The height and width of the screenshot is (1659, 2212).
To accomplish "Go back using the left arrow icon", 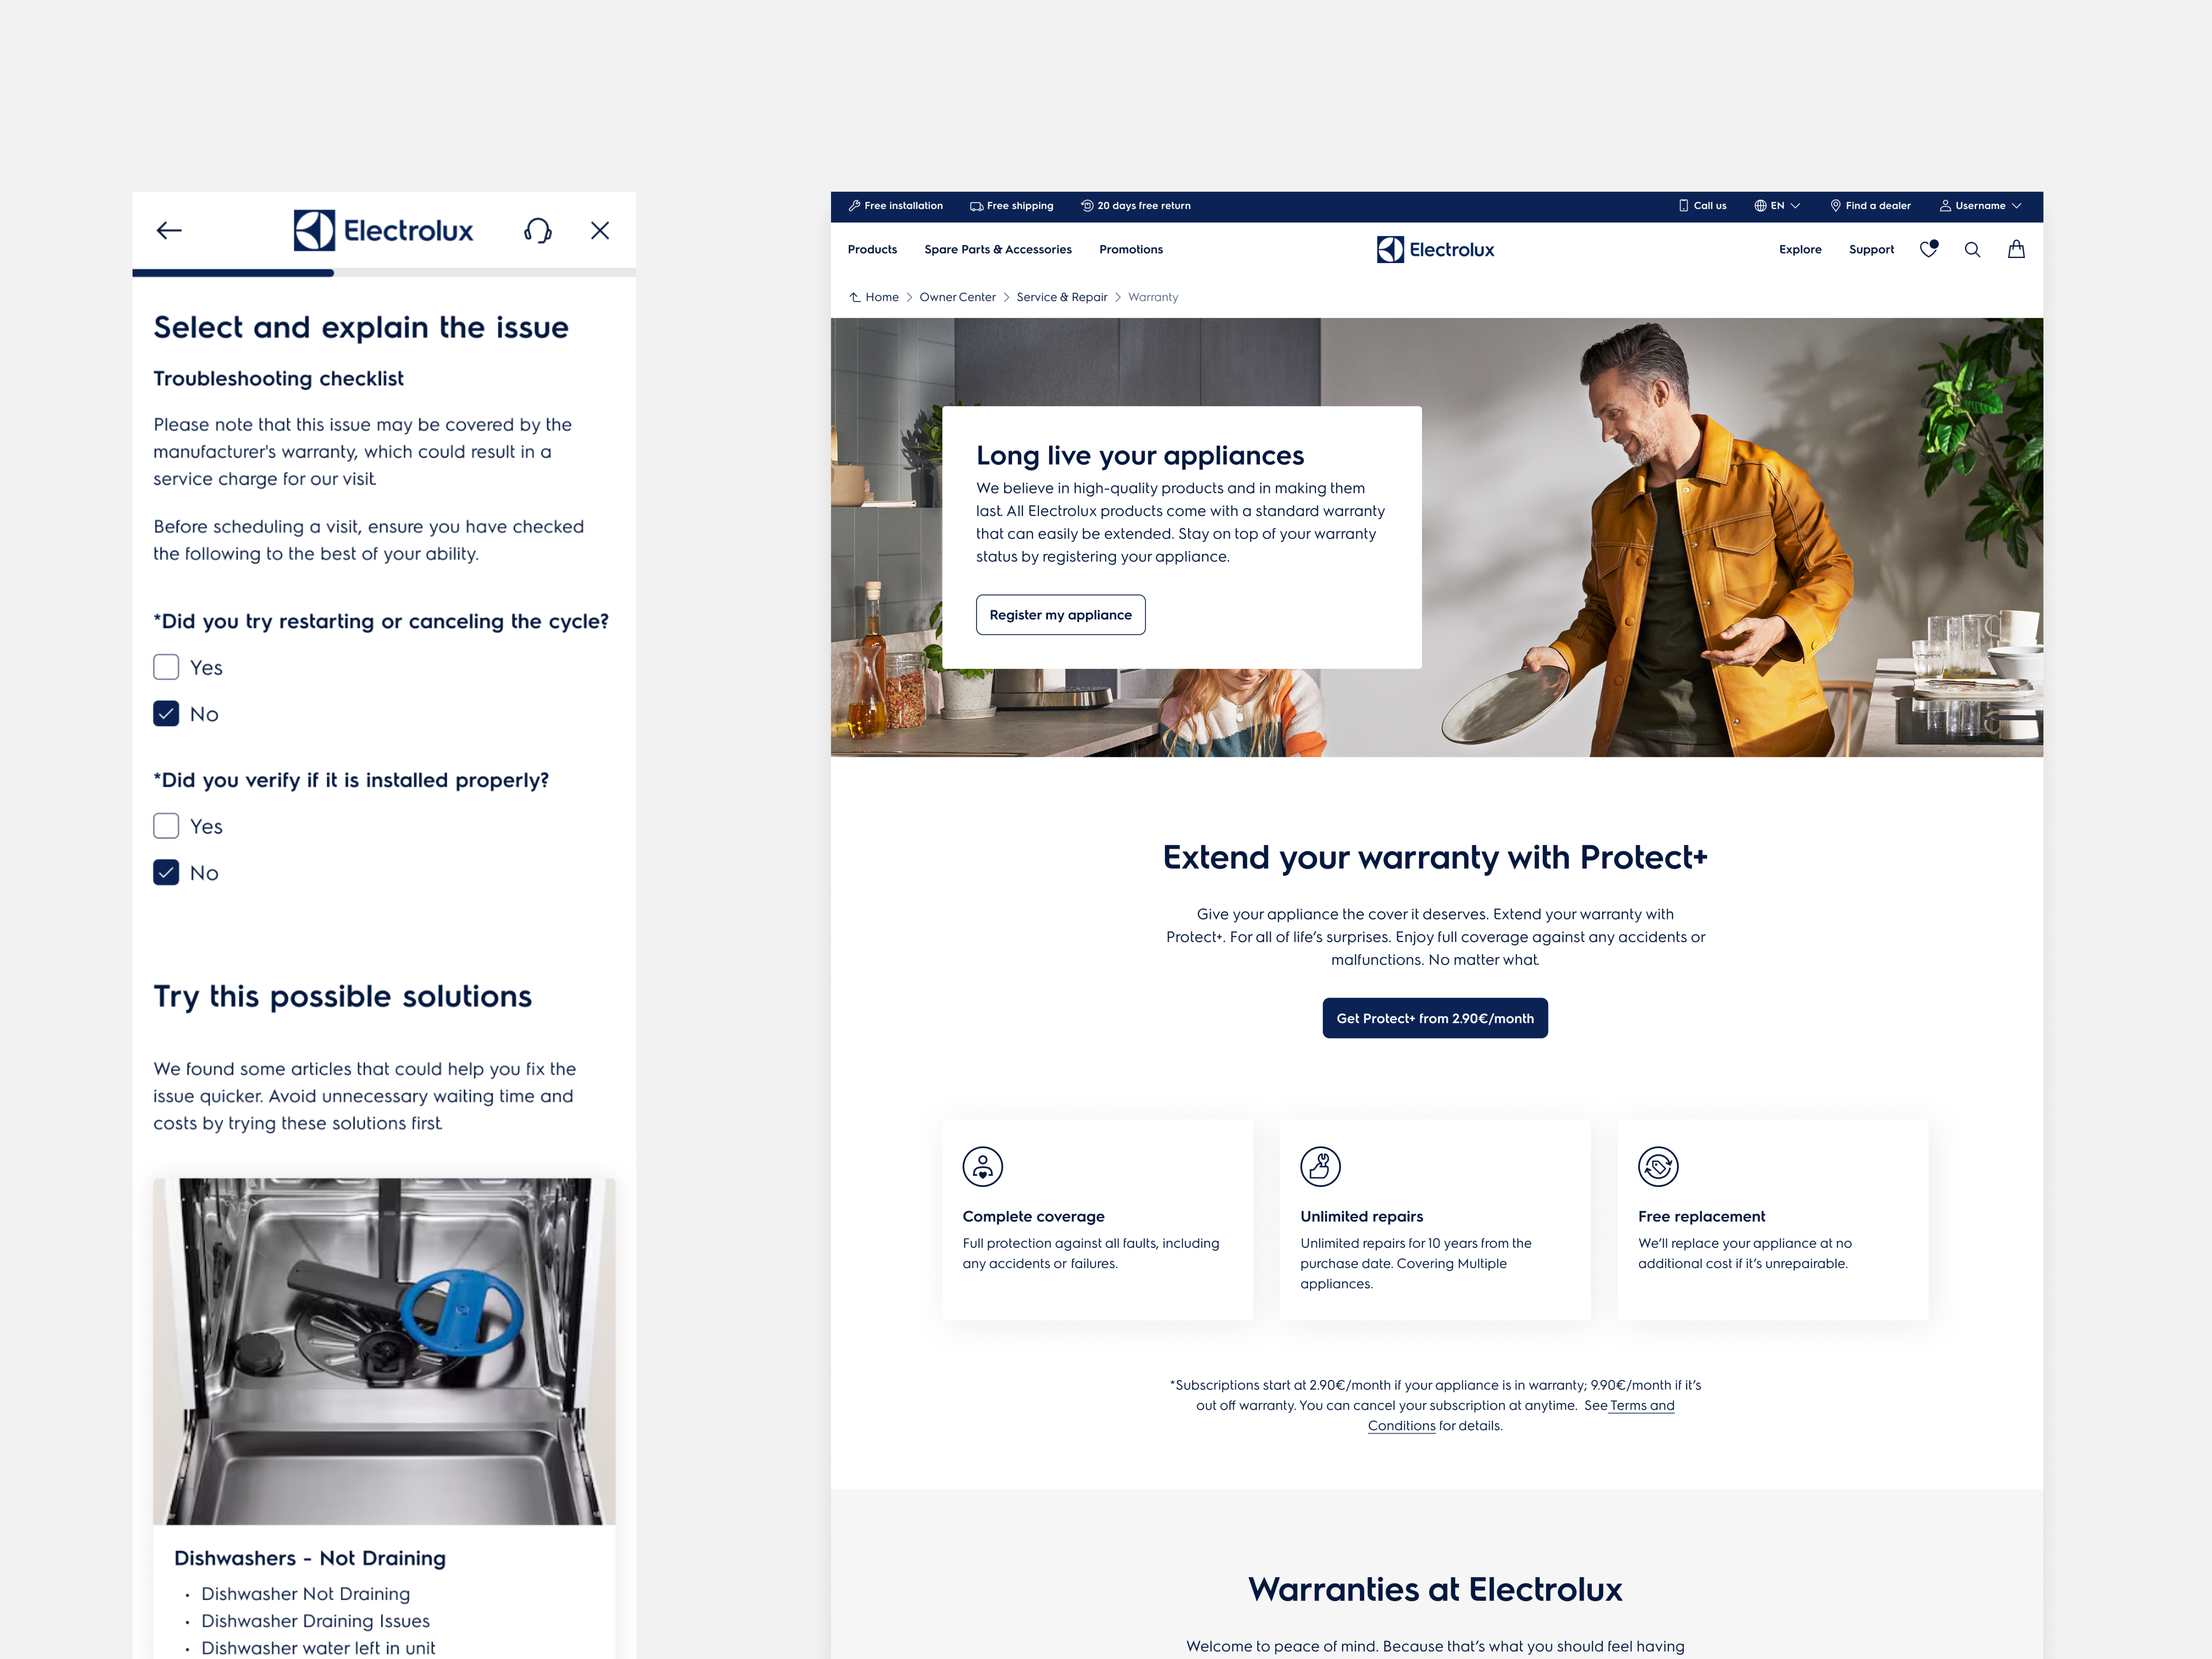I will pos(169,231).
